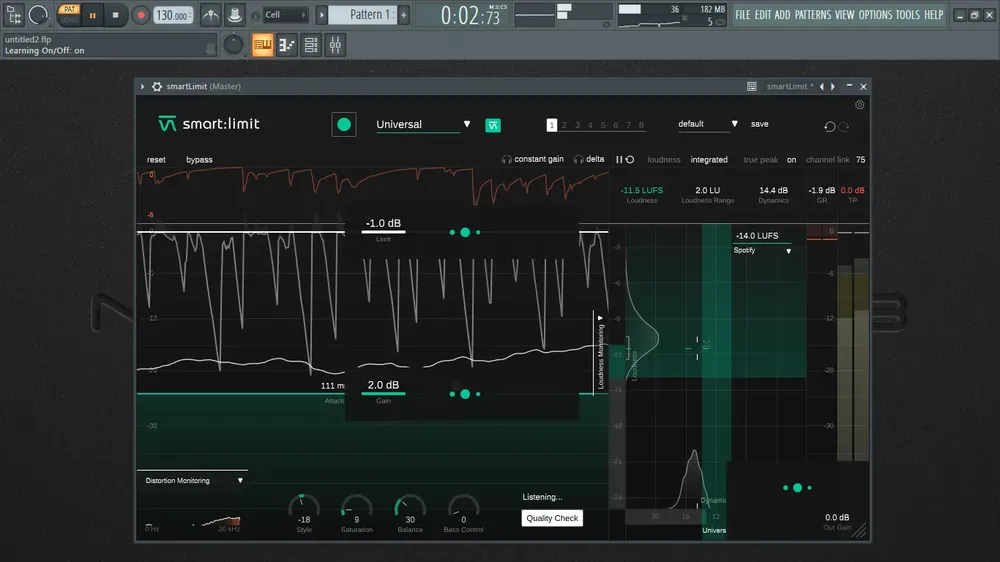Open the piano roll view icon
The image size is (1000, 562).
(x=262, y=45)
